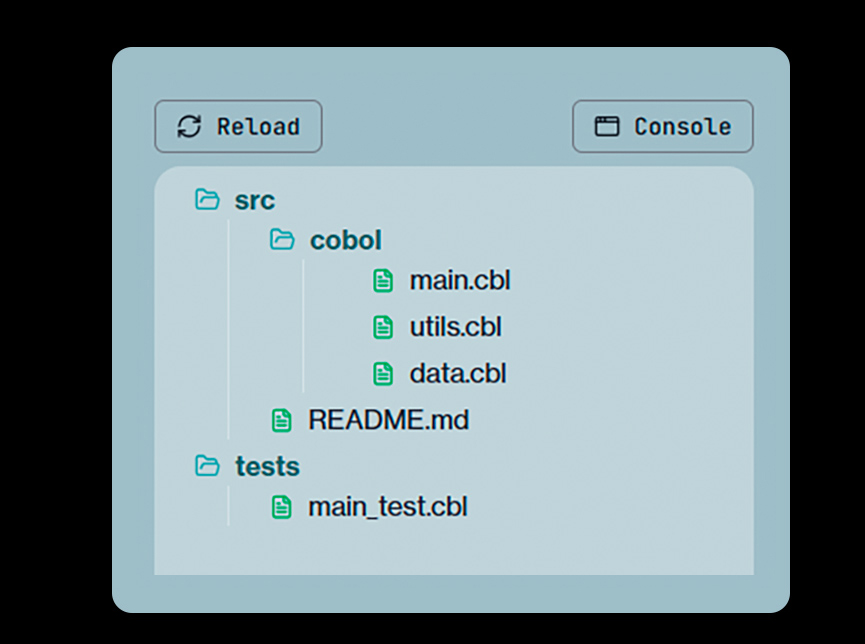Click the refresh arrows icon in Reload
This screenshot has height=644, width=865.
189,126
